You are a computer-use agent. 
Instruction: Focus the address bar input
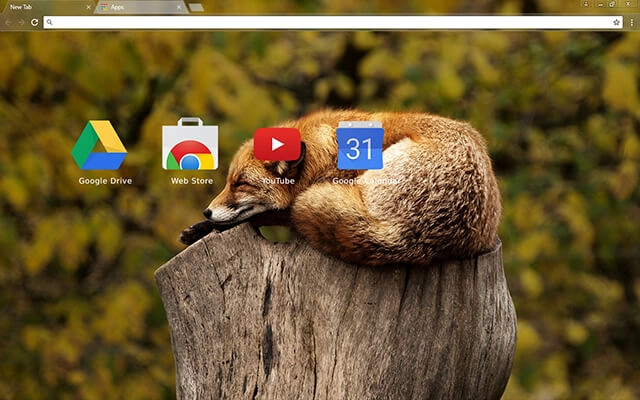point(333,22)
